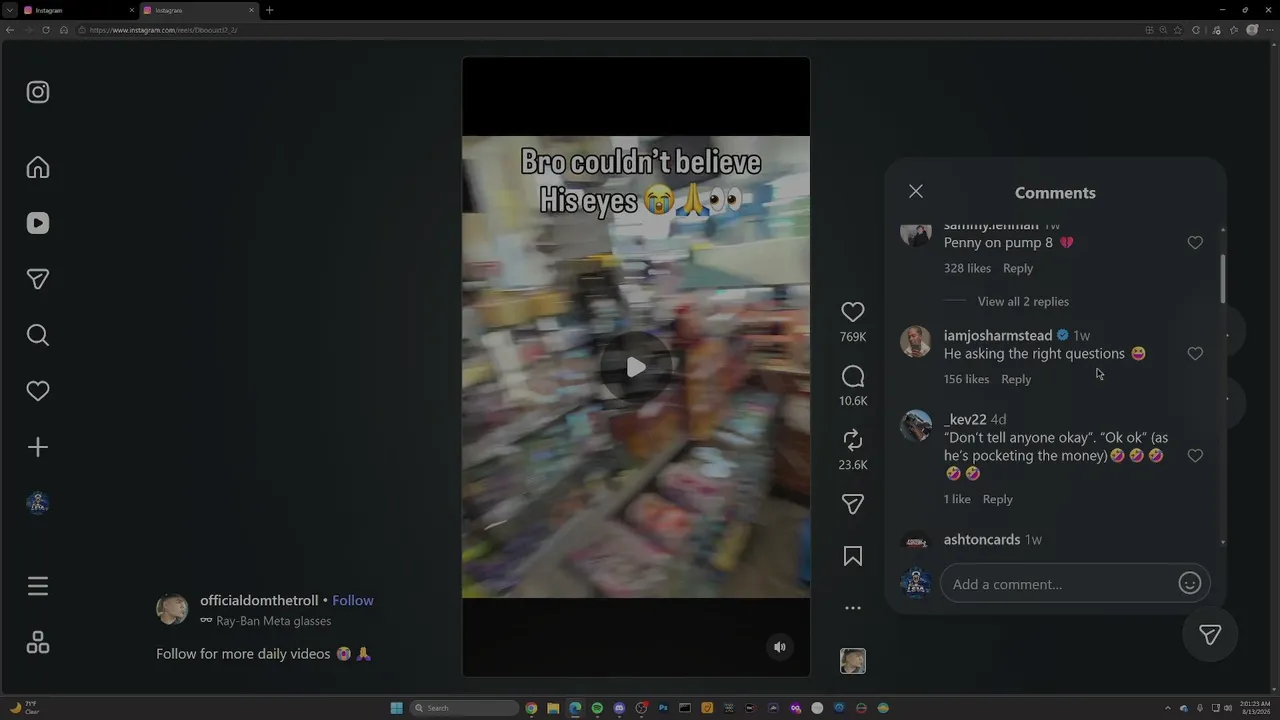View the '328 likes' count
Viewport: 1280px width, 720px height.
[x=967, y=268]
